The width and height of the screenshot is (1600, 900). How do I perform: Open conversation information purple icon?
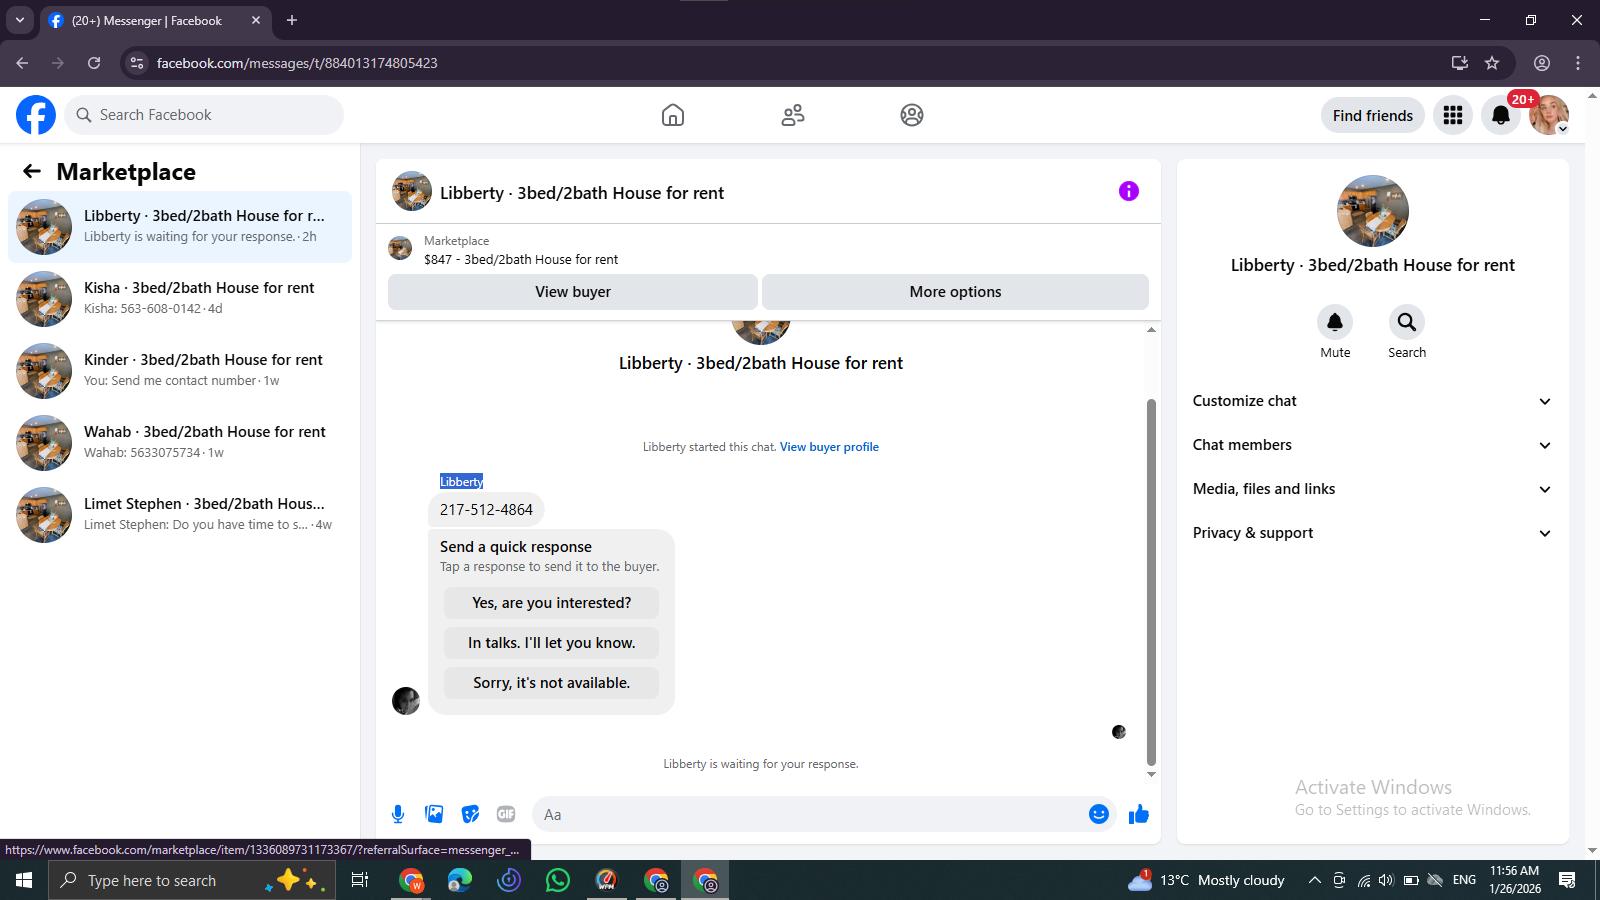1129,191
